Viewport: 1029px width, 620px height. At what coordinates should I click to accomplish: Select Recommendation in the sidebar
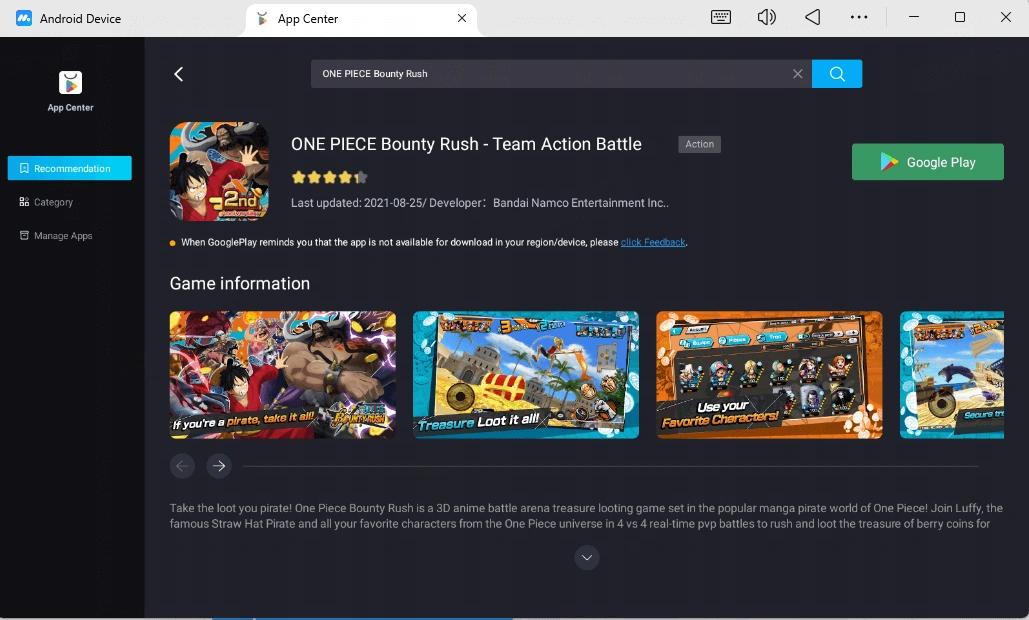click(69, 167)
